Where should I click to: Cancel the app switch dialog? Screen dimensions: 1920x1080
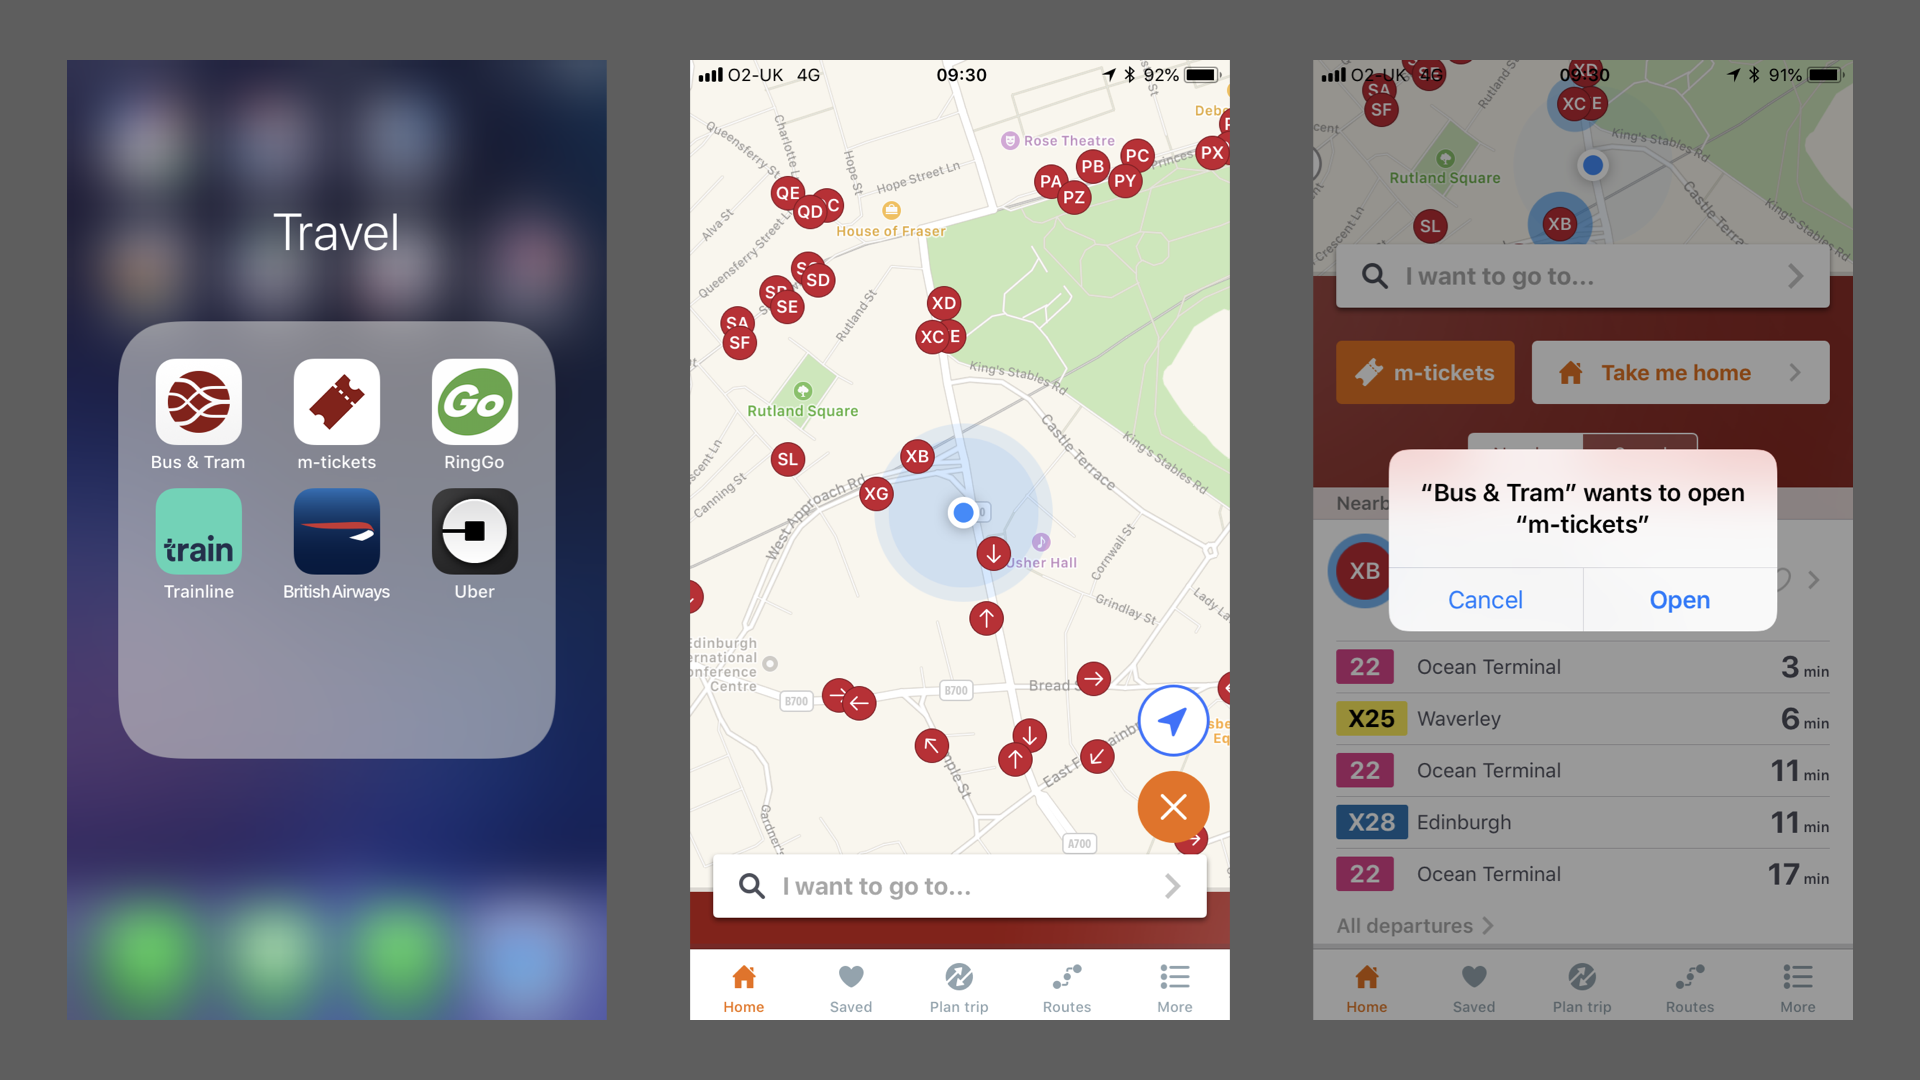tap(1485, 599)
